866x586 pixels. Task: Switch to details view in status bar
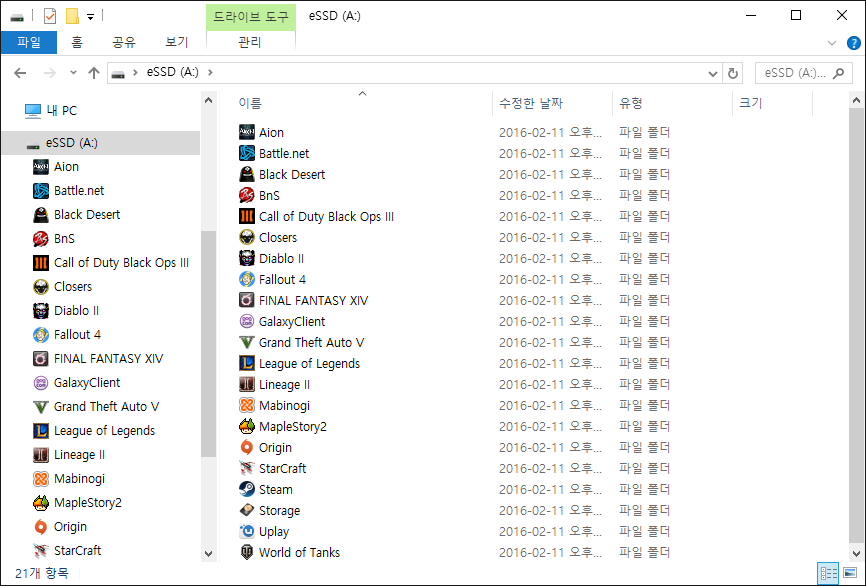pos(827,573)
